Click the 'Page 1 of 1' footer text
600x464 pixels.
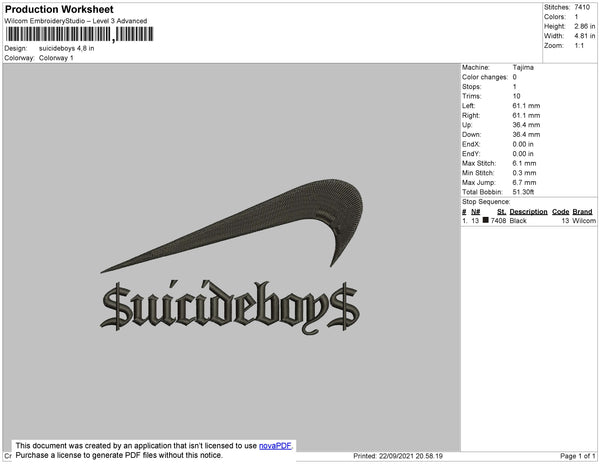pos(578,456)
